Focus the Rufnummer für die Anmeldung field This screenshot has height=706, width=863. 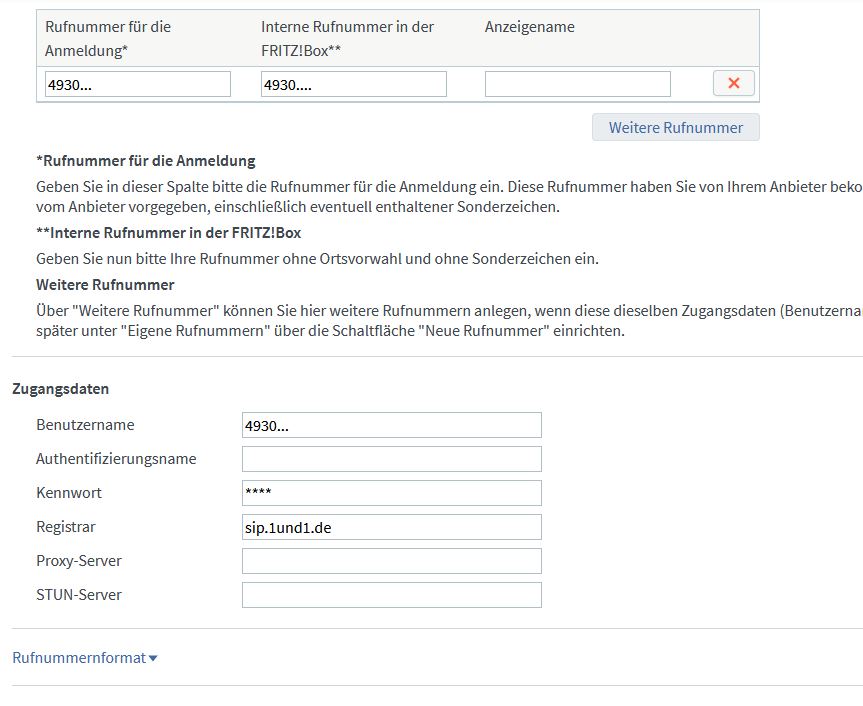(138, 84)
